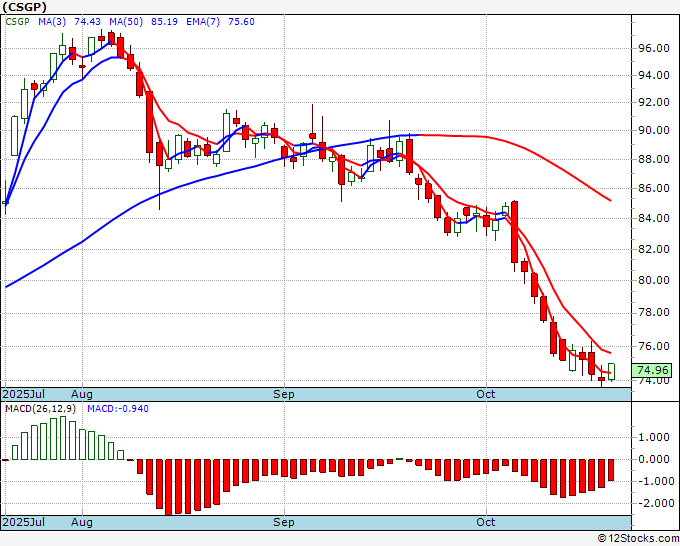Click the -2.000 MACD axis label
The width and height of the screenshot is (680, 546).
[654, 503]
